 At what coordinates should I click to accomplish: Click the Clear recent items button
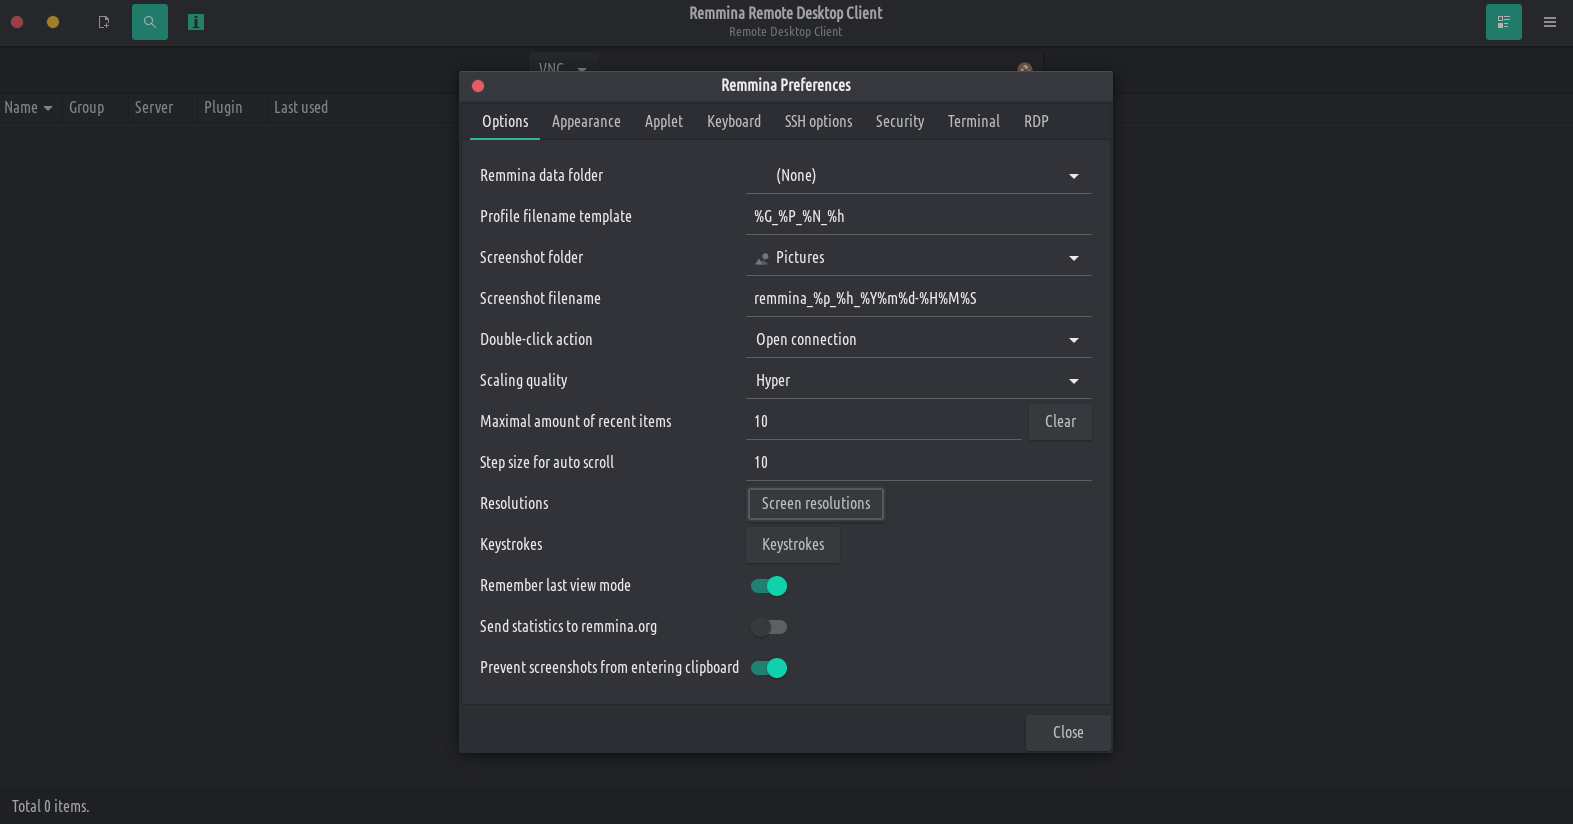click(x=1060, y=422)
